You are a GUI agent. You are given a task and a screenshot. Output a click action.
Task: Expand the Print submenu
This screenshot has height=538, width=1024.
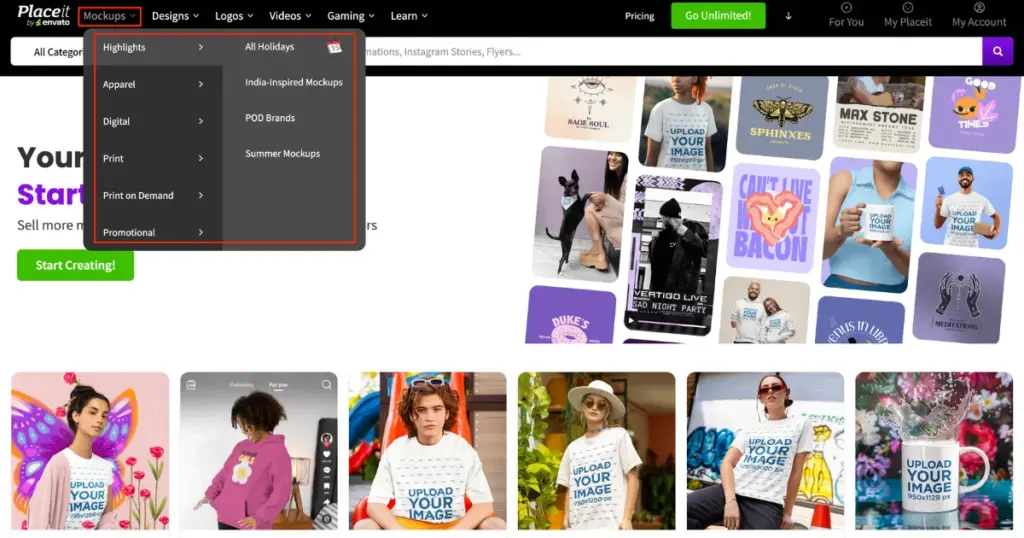[x=153, y=158]
